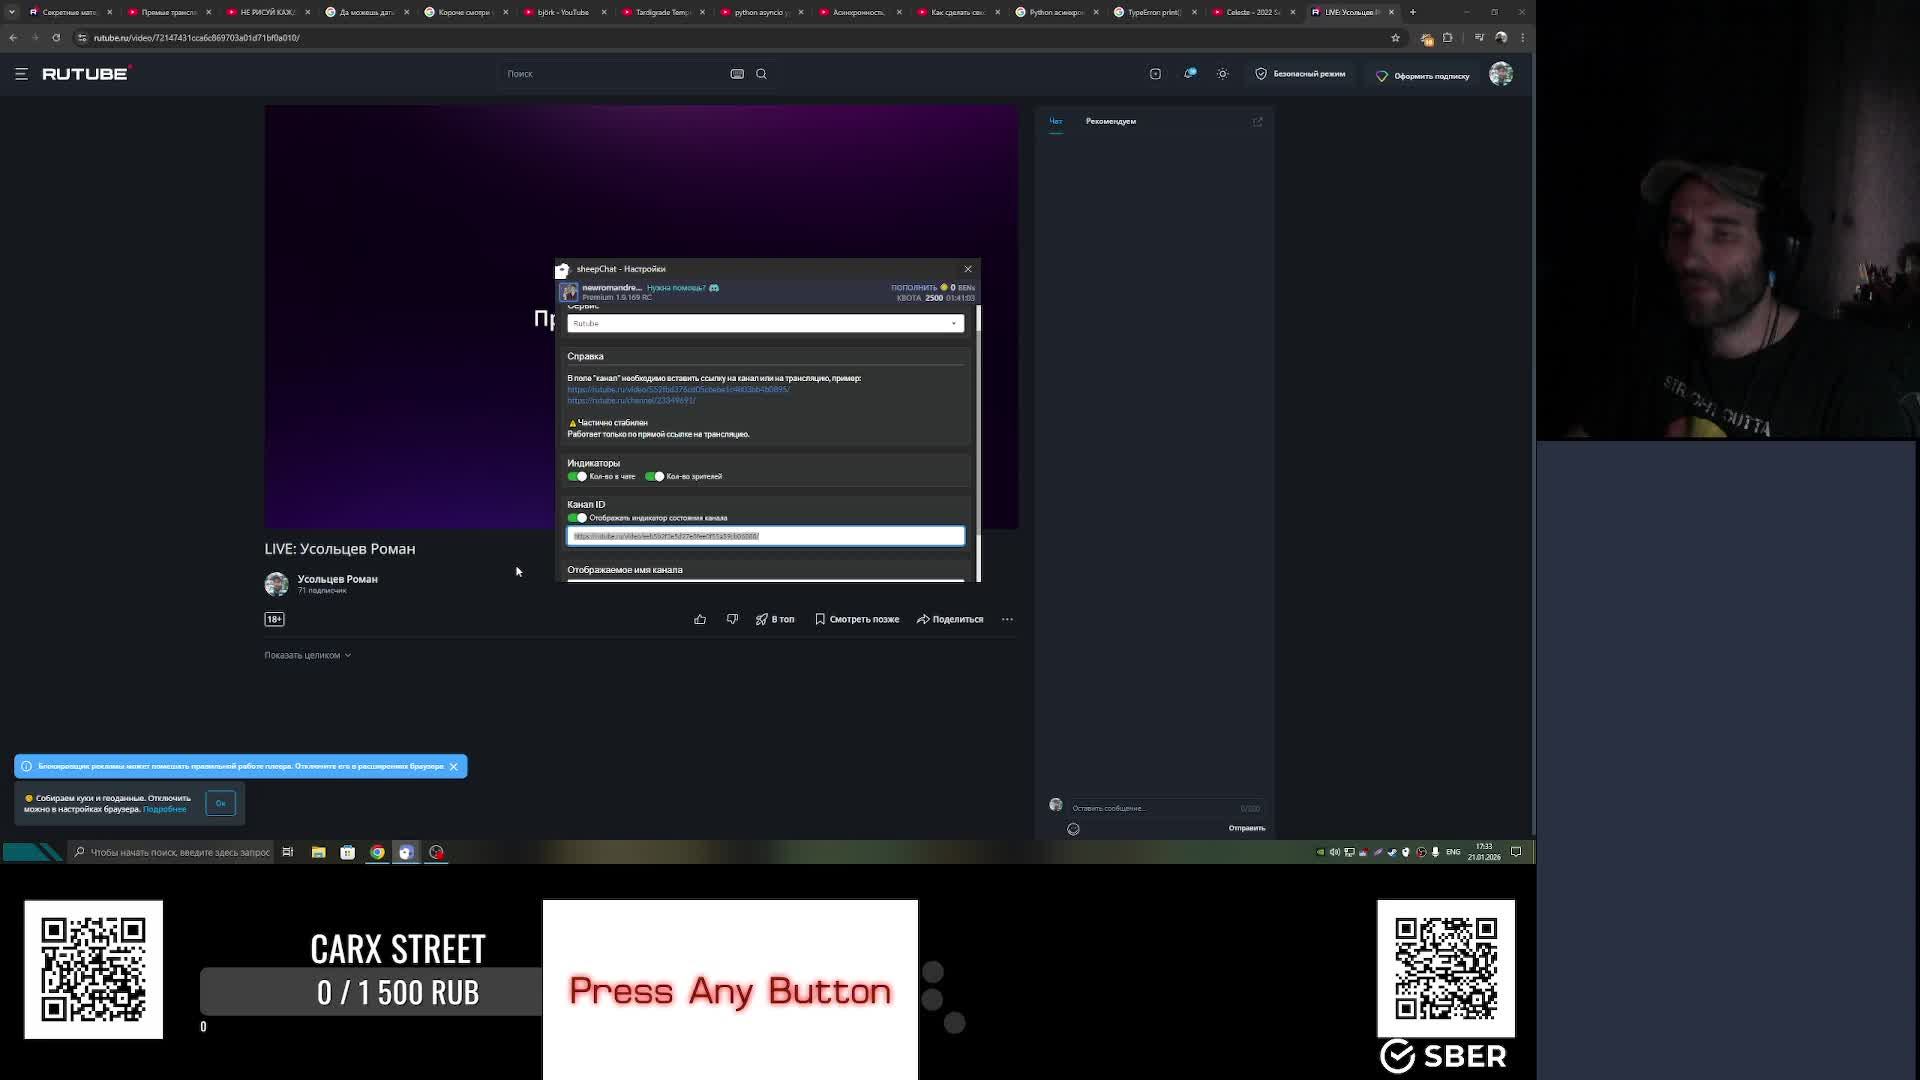Click the dislike thumbs-down icon

click(x=732, y=619)
